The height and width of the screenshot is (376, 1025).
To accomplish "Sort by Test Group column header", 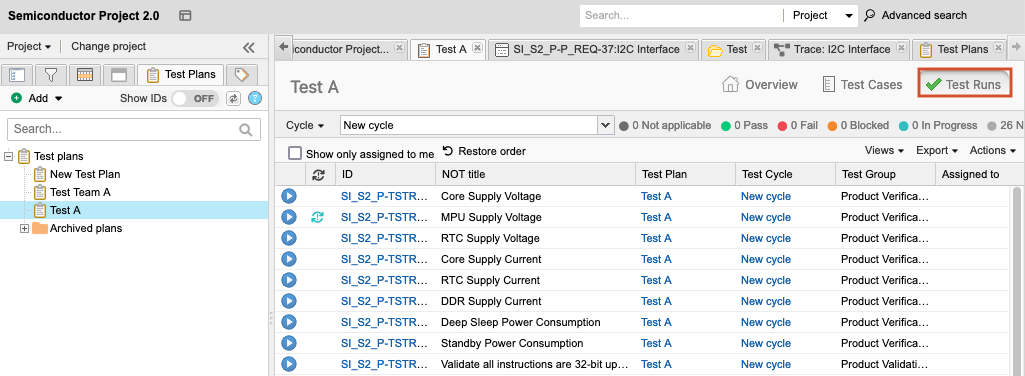I will [x=885, y=175].
